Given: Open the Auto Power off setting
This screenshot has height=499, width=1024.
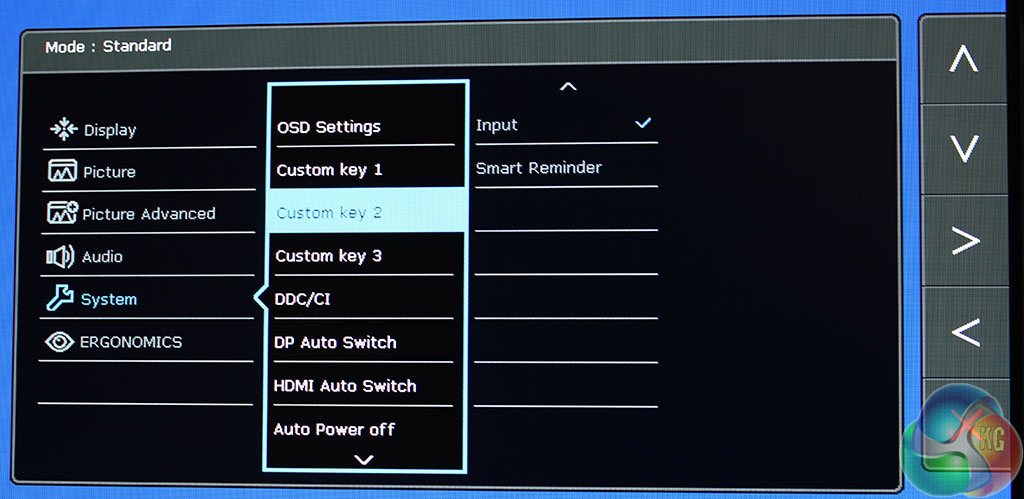Looking at the screenshot, I should tap(362, 429).
